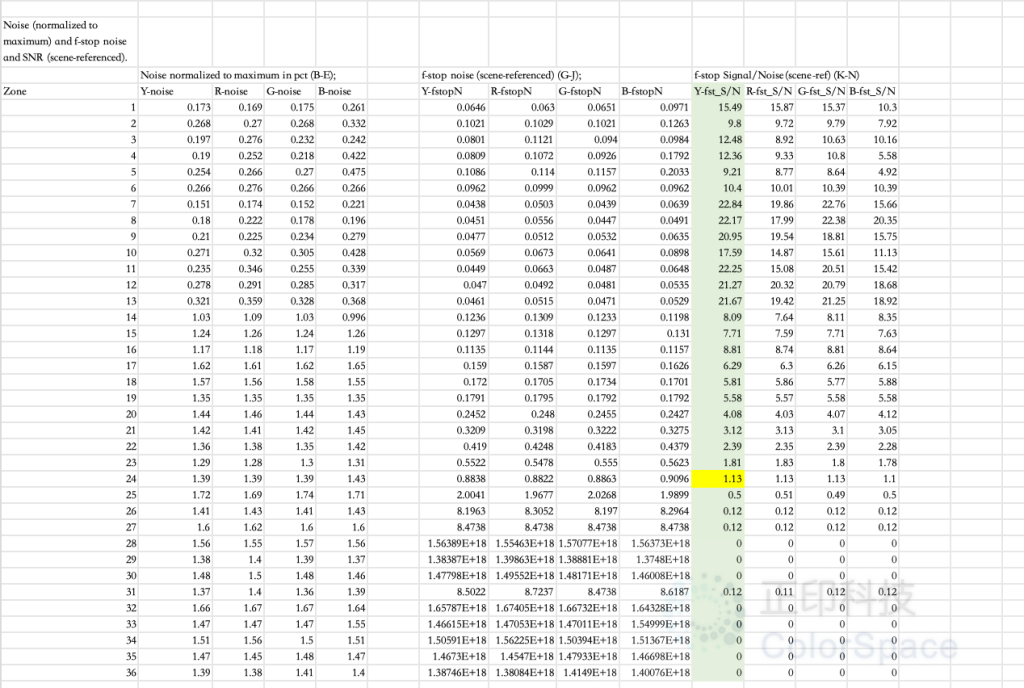This screenshot has height=688, width=1024.
Task: Select Y-noise value 0.173 in Zone 1
Action: tap(175, 107)
